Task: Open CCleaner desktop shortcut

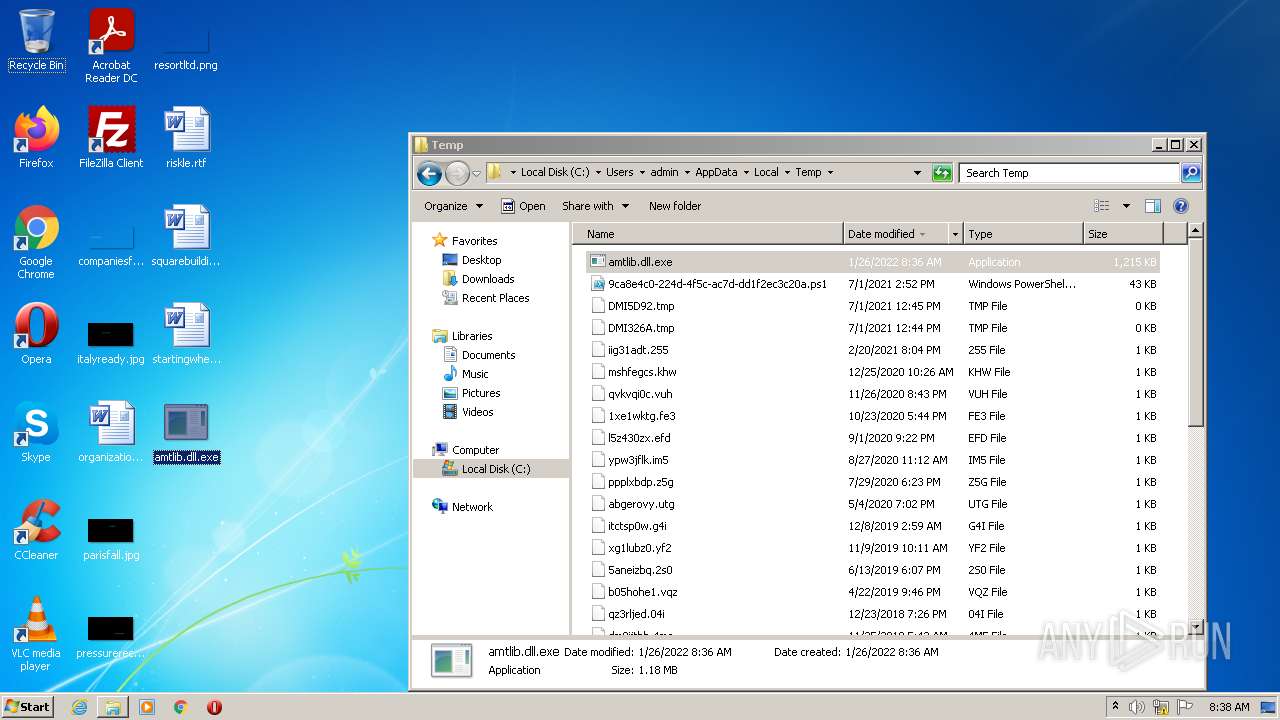Action: [36, 531]
